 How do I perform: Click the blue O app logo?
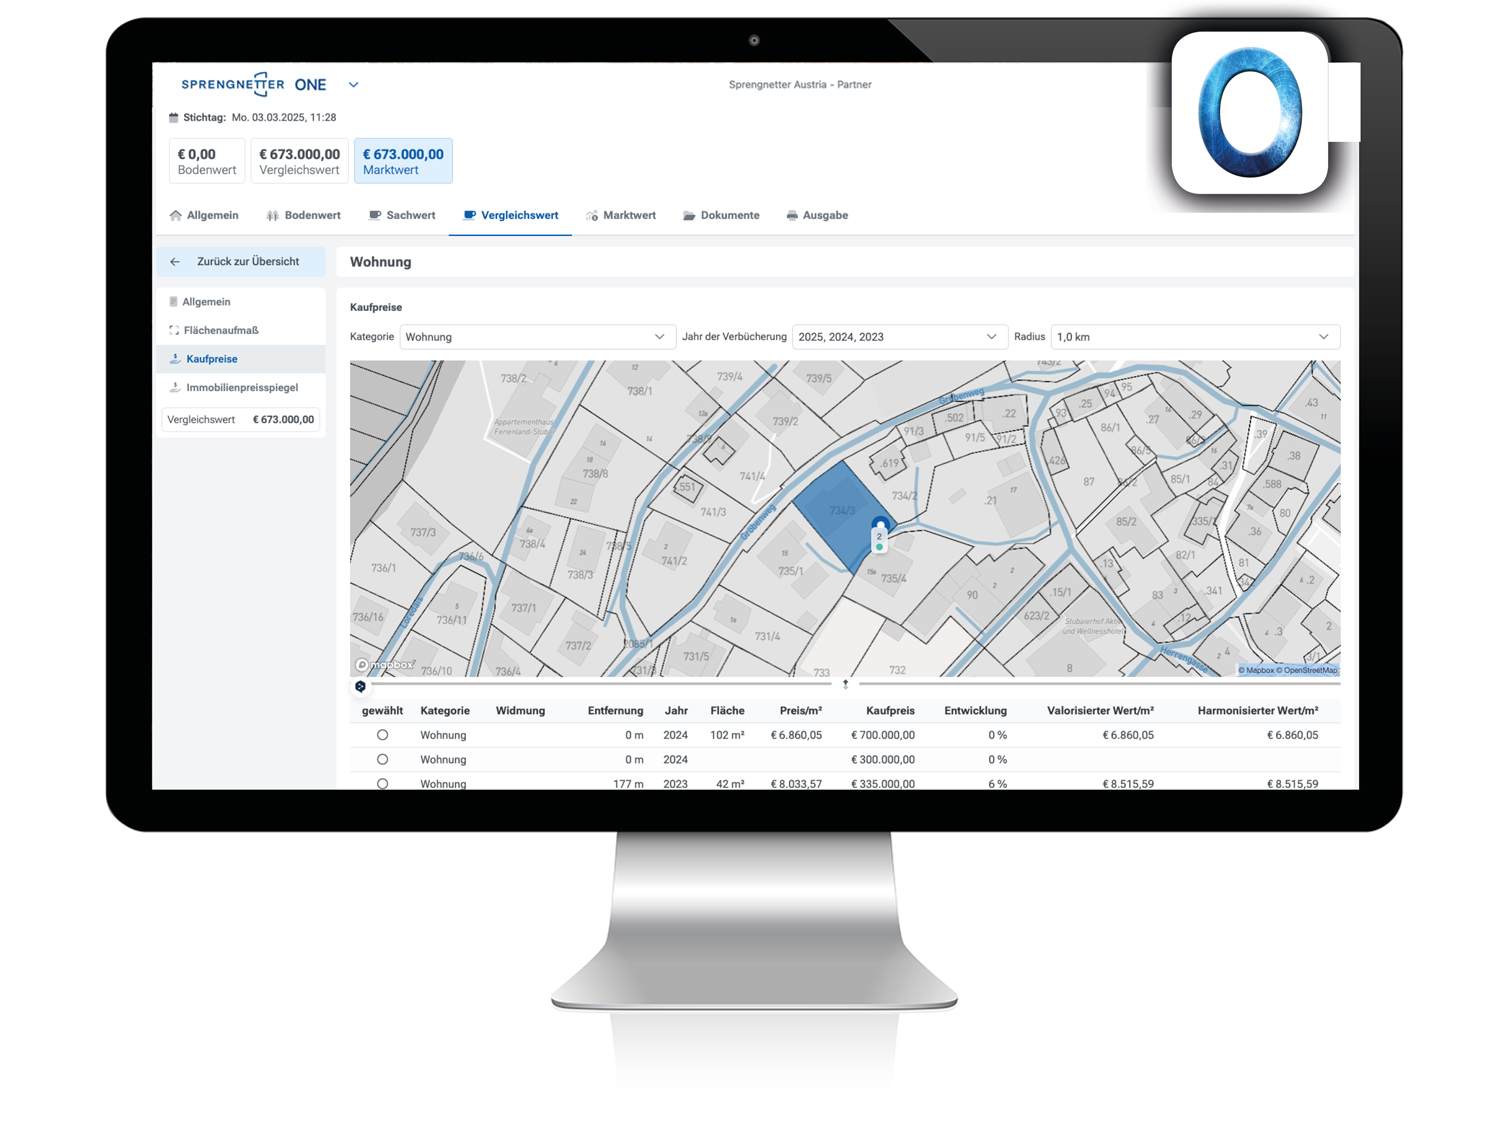click(1249, 113)
